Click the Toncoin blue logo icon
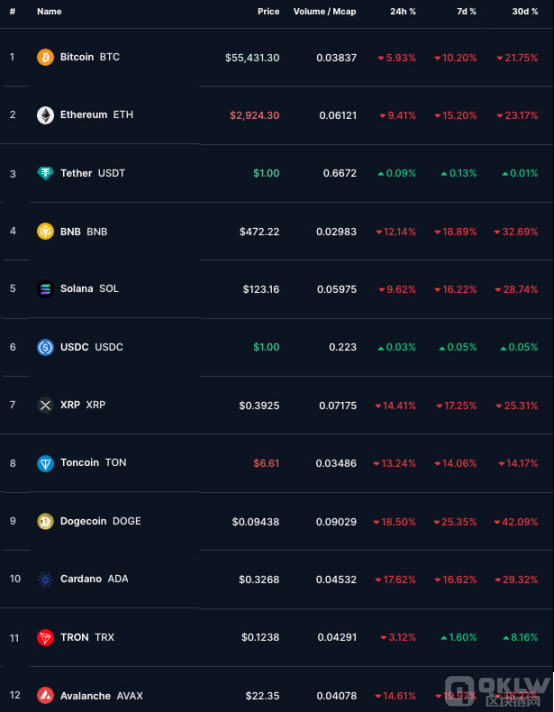This screenshot has width=554, height=712. click(45, 463)
